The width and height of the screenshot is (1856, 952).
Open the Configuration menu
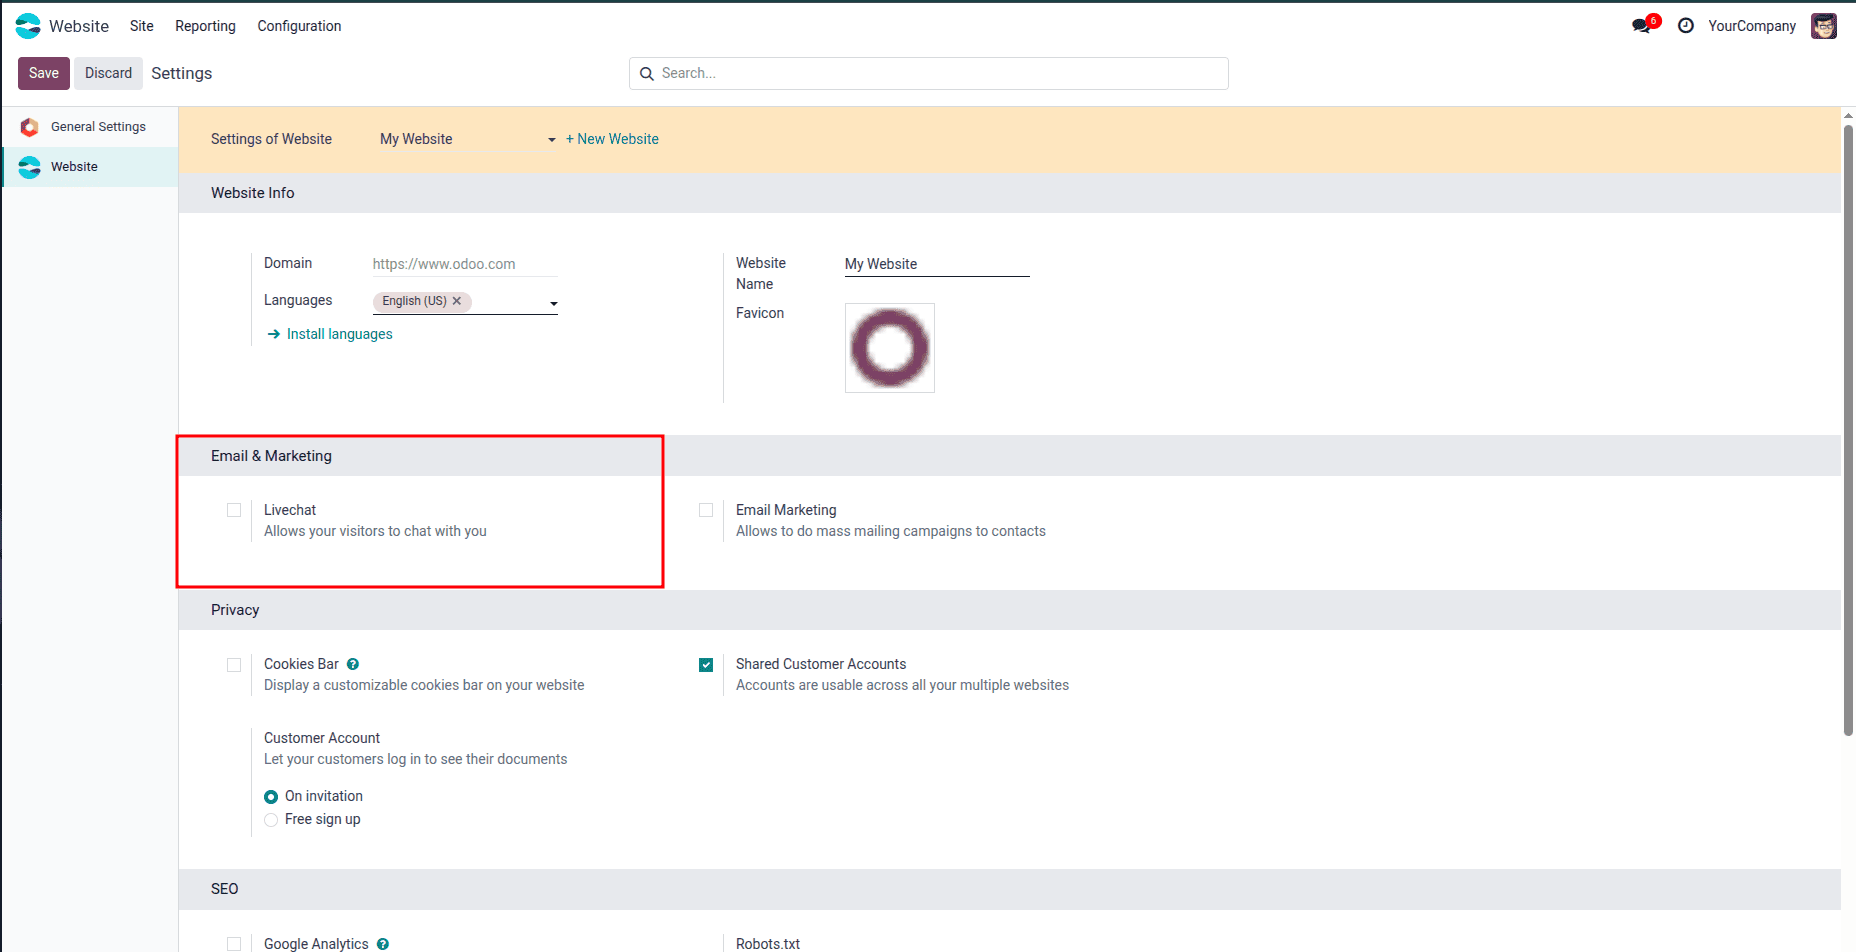coord(298,26)
